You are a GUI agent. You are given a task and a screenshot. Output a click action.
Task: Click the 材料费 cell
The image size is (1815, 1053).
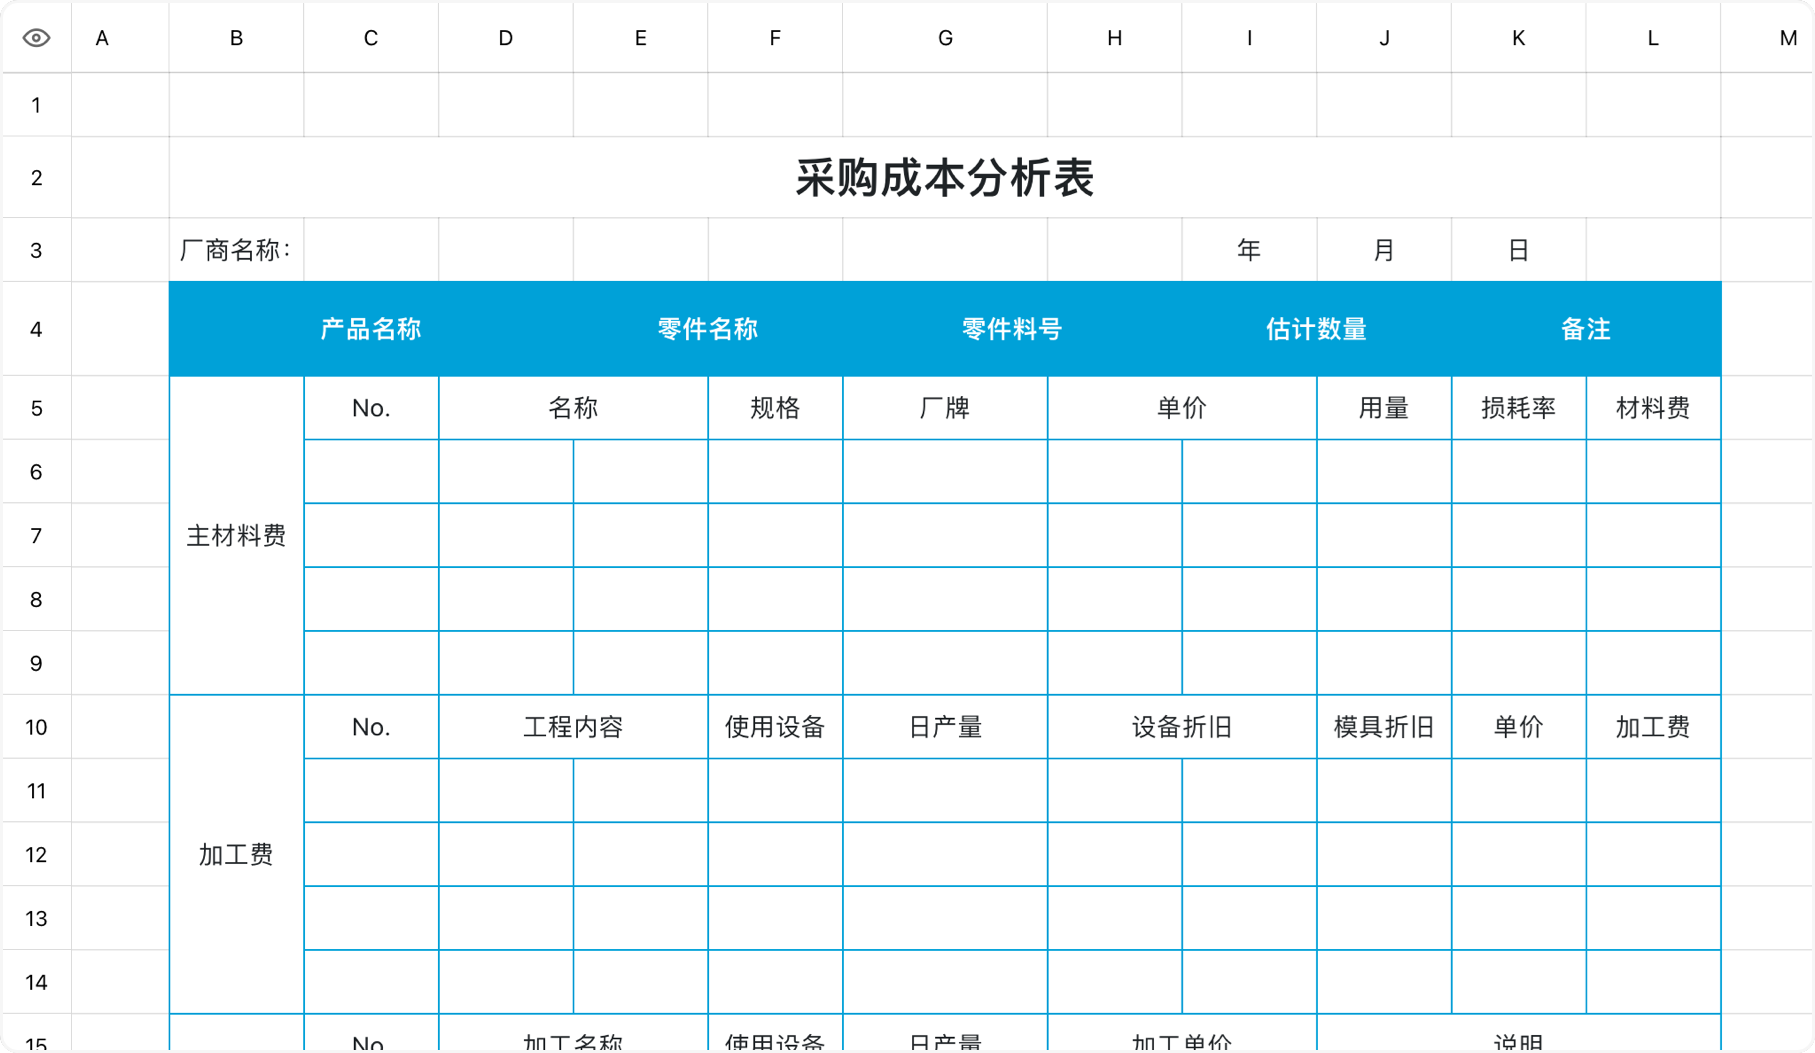(1653, 408)
